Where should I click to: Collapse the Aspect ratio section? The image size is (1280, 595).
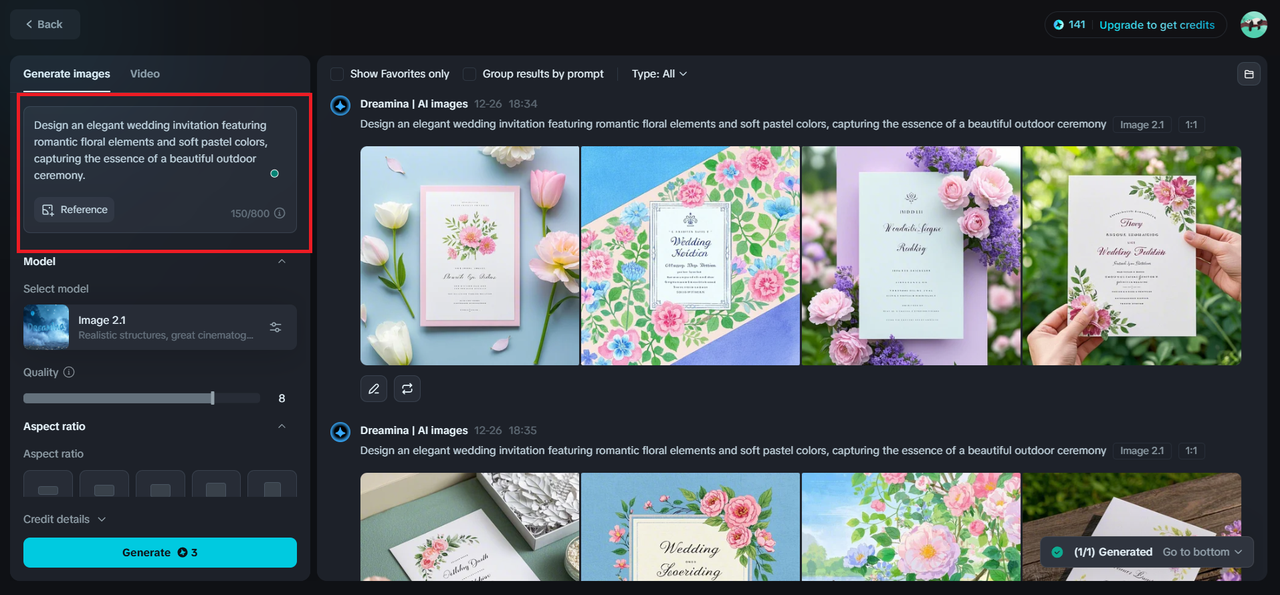[x=281, y=426]
